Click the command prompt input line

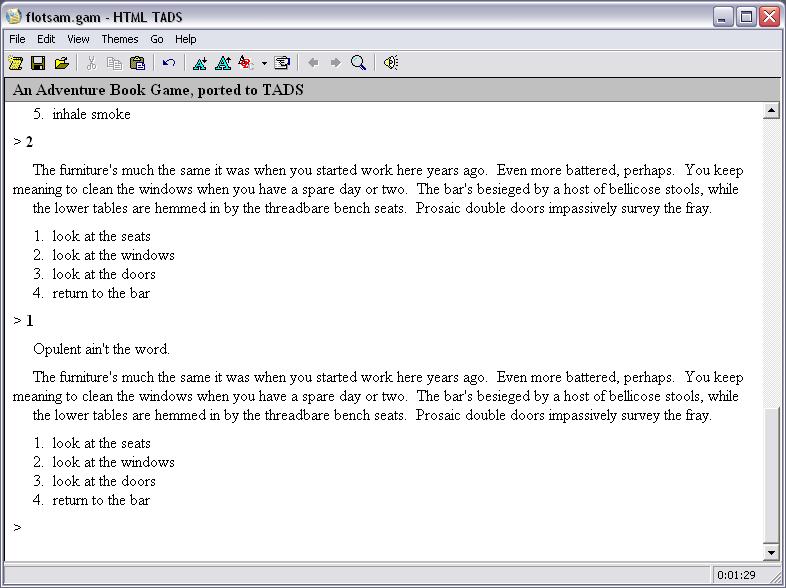[x=383, y=527]
